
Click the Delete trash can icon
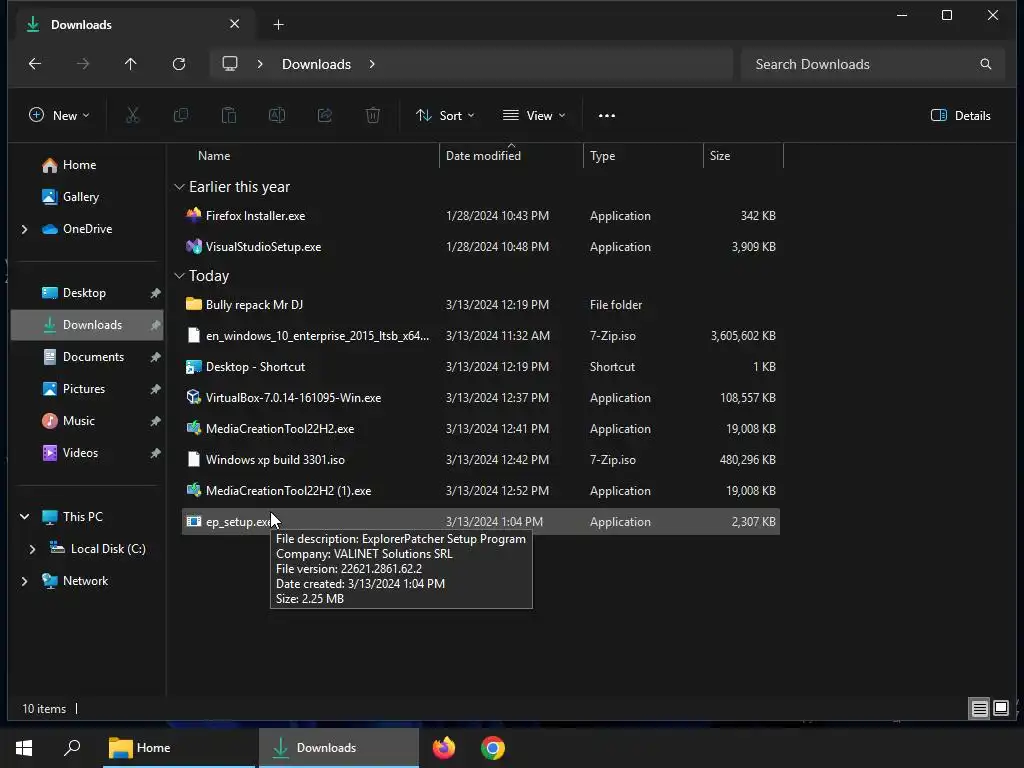tap(373, 116)
